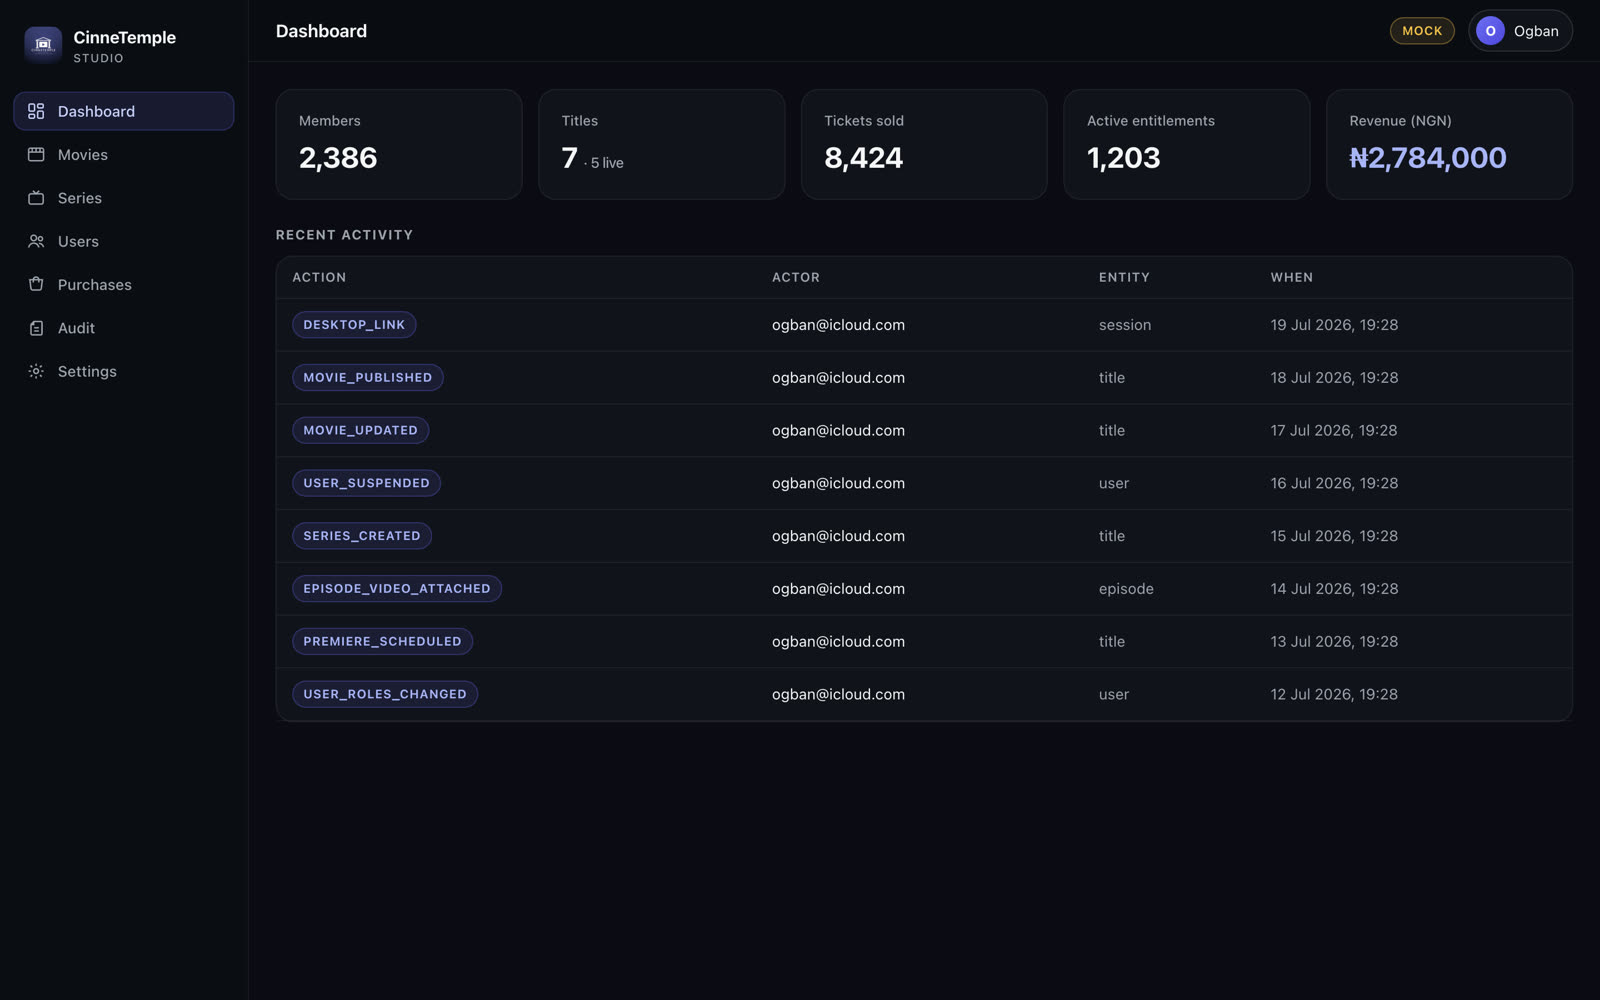Click the user entity in USER_ROLES_CHANGED row
The width and height of the screenshot is (1600, 1000).
pos(1114,694)
